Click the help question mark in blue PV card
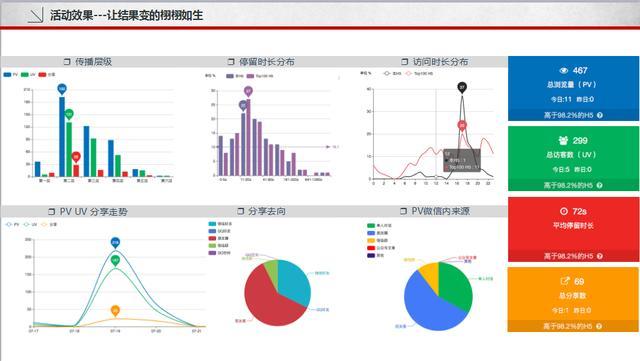 pos(600,115)
